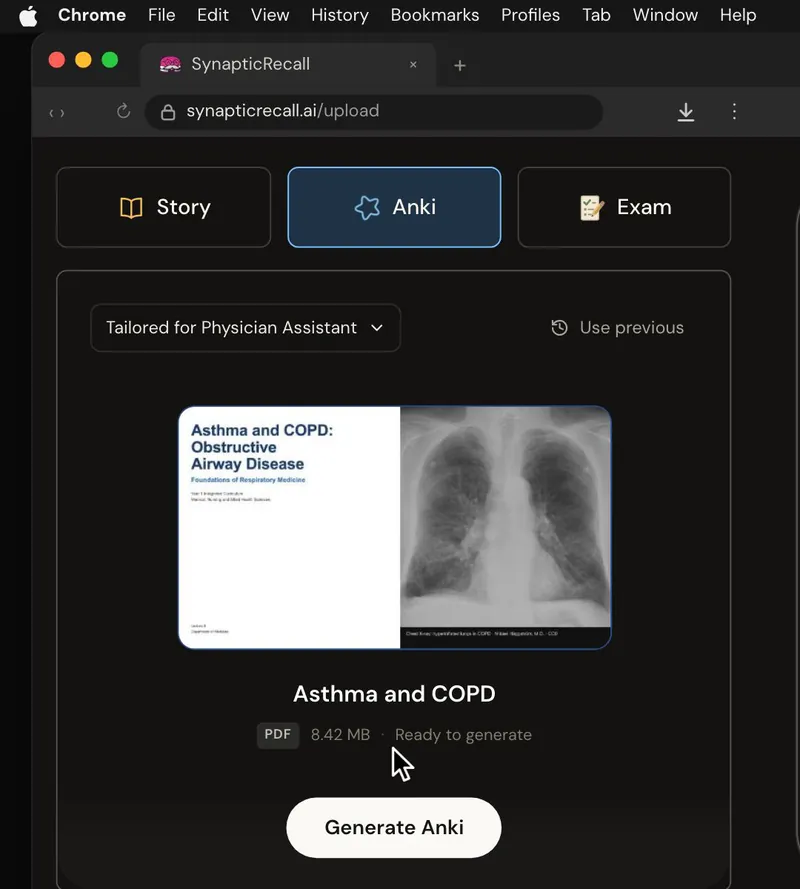
Task: Open the Edit menu
Action: [213, 15]
